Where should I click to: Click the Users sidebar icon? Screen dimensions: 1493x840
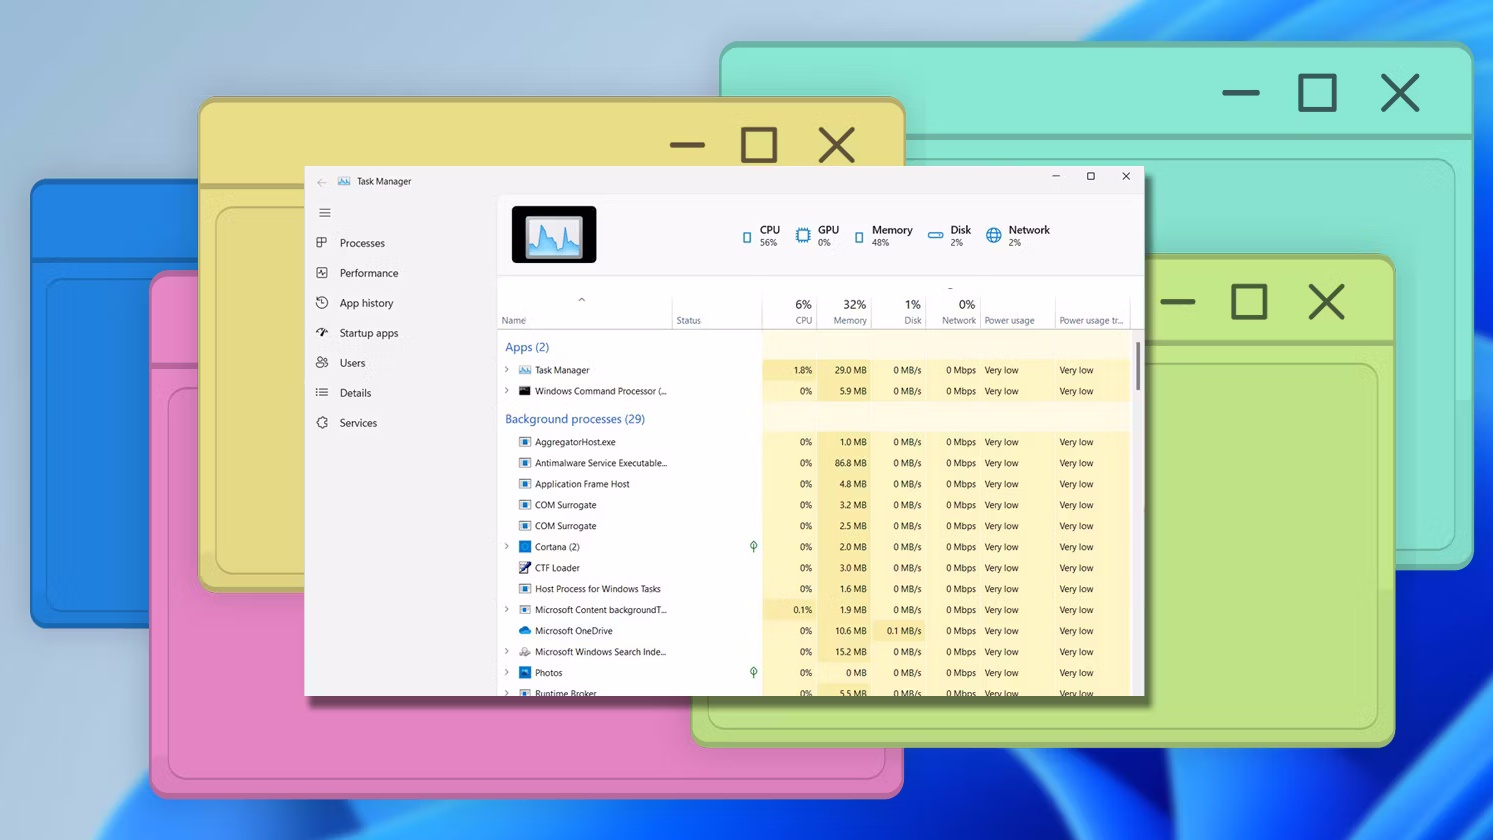click(322, 363)
